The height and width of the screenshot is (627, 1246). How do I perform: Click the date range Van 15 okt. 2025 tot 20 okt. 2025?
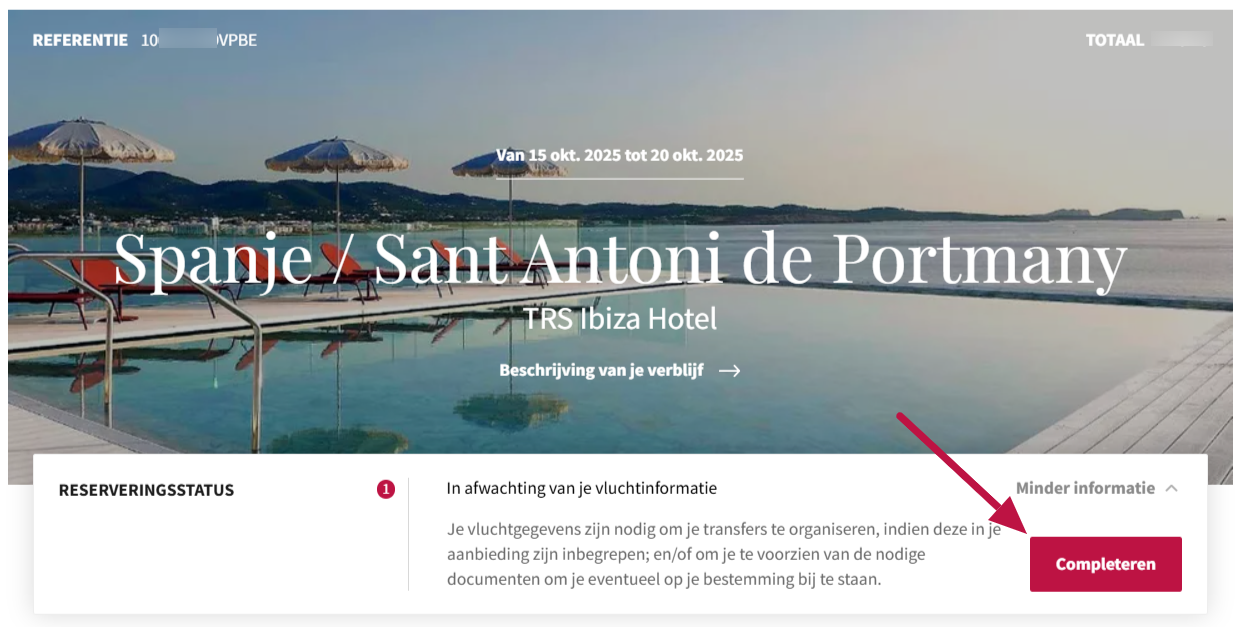click(x=620, y=156)
